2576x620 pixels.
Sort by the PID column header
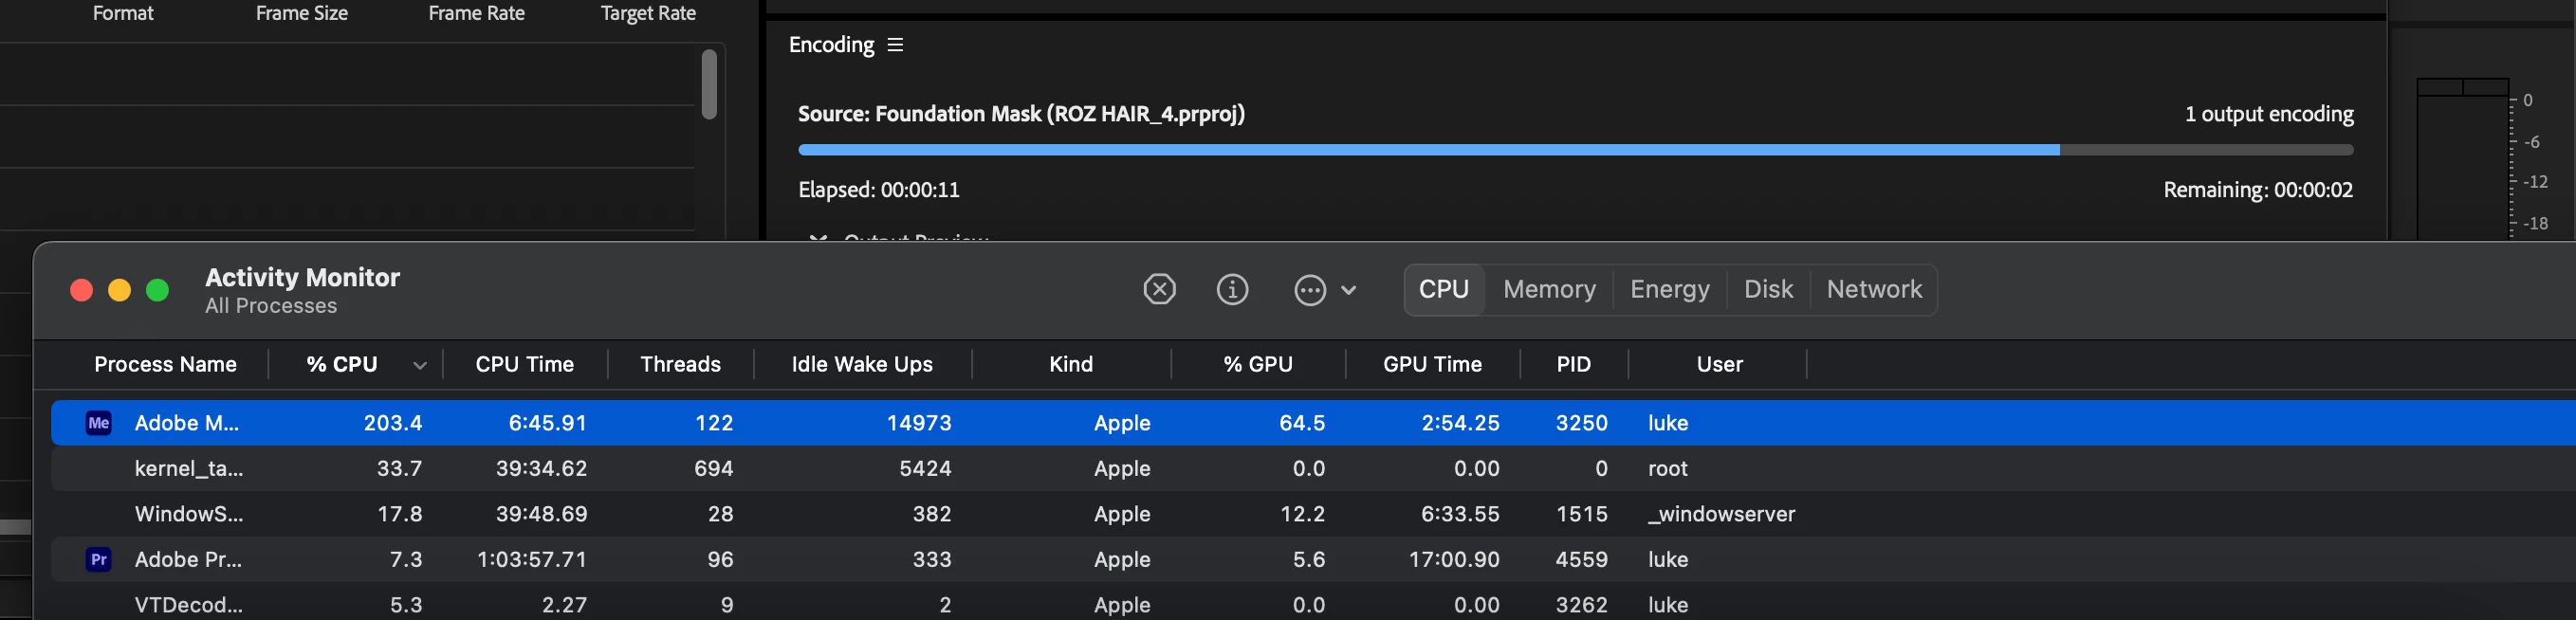click(x=1573, y=365)
